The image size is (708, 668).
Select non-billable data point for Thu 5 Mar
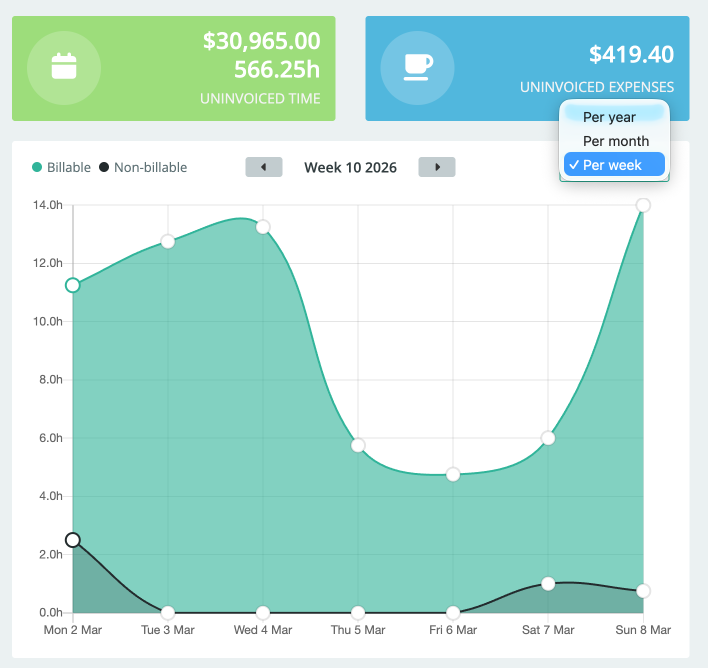(358, 613)
